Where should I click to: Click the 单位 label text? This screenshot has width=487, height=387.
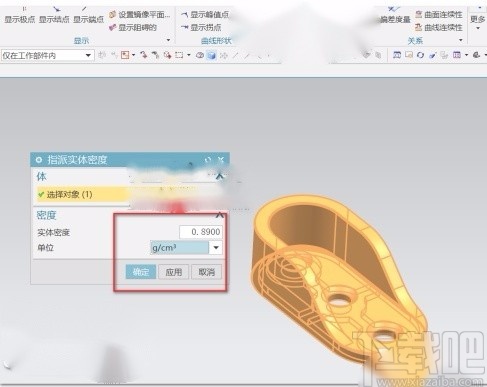point(45,248)
